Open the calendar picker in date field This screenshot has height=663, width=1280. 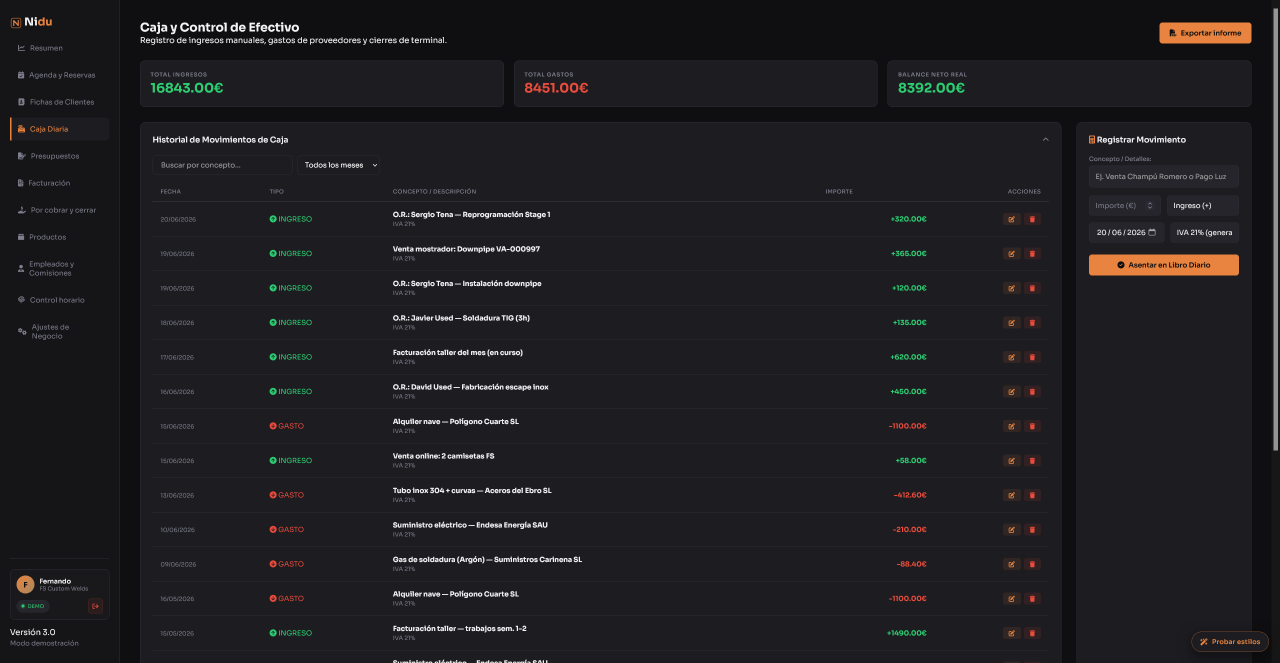pos(1152,232)
